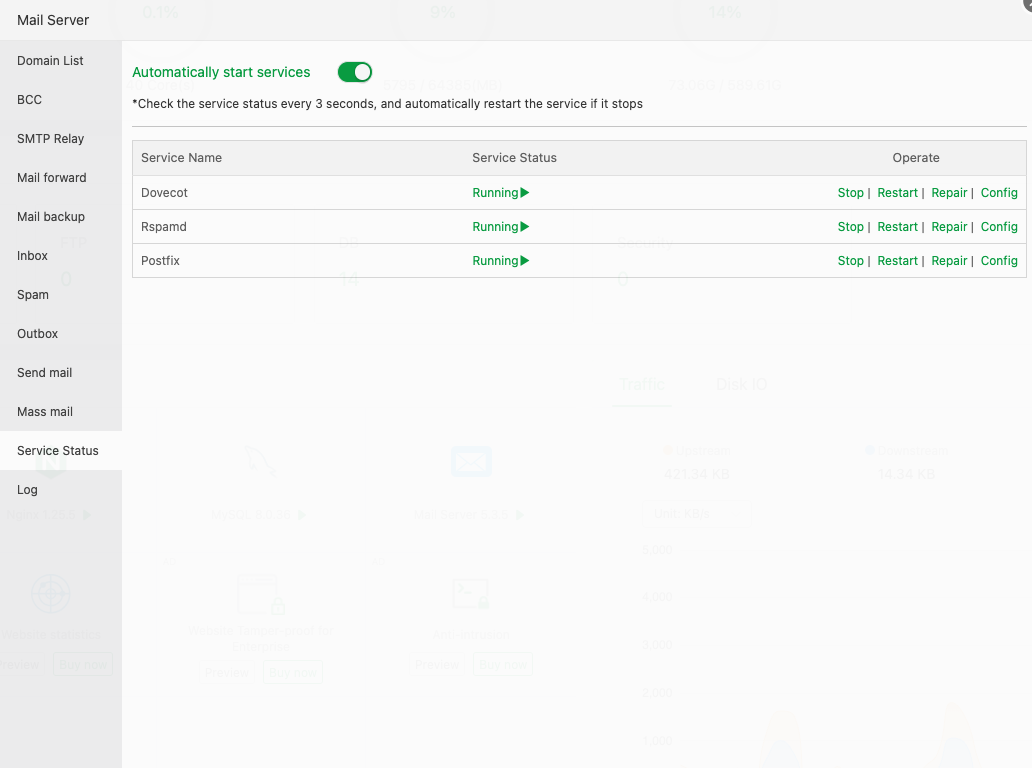This screenshot has width=1032, height=768.
Task: Click the Rspamd Running status play icon
Action: (525, 227)
